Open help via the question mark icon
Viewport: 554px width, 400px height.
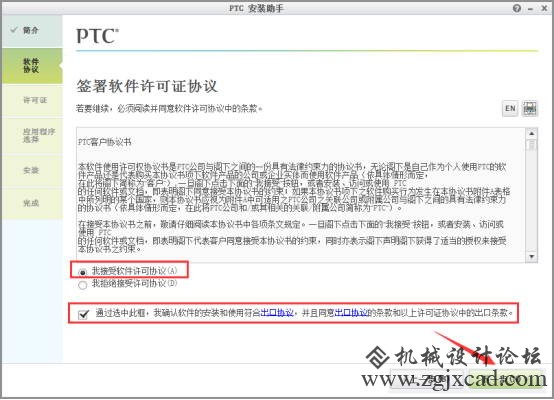click(517, 8)
